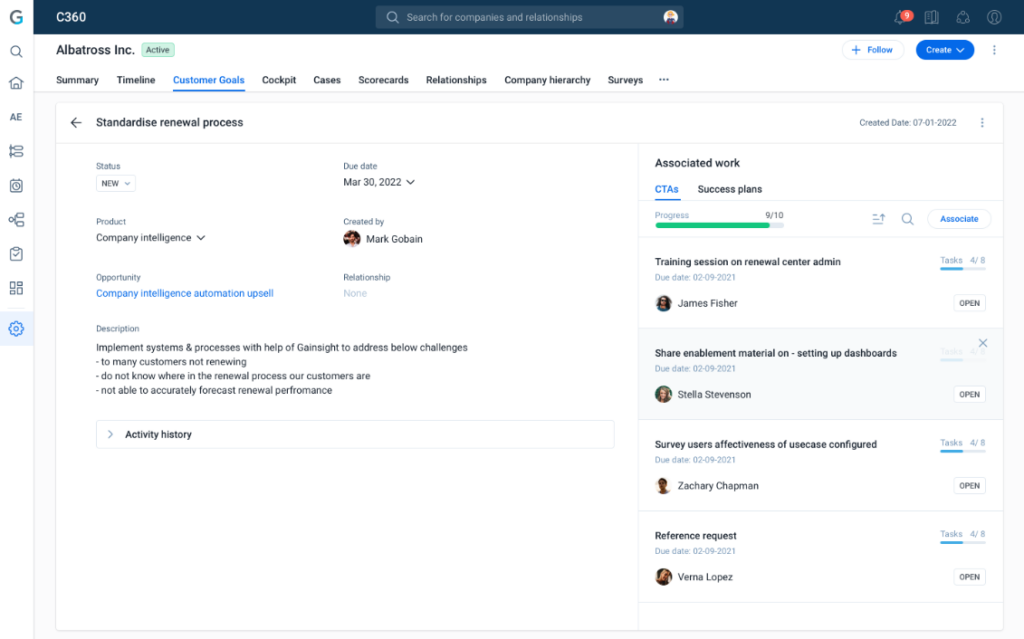This screenshot has width=1024, height=639.
Task: Click the support headset icon in header
Action: click(963, 18)
